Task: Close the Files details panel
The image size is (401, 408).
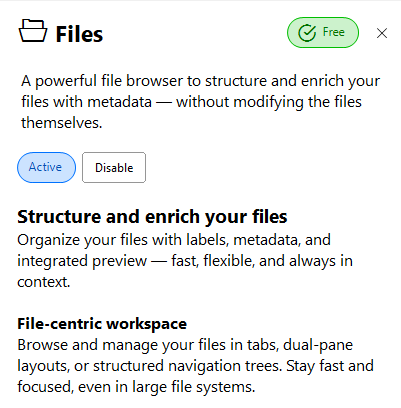Action: 382,33
